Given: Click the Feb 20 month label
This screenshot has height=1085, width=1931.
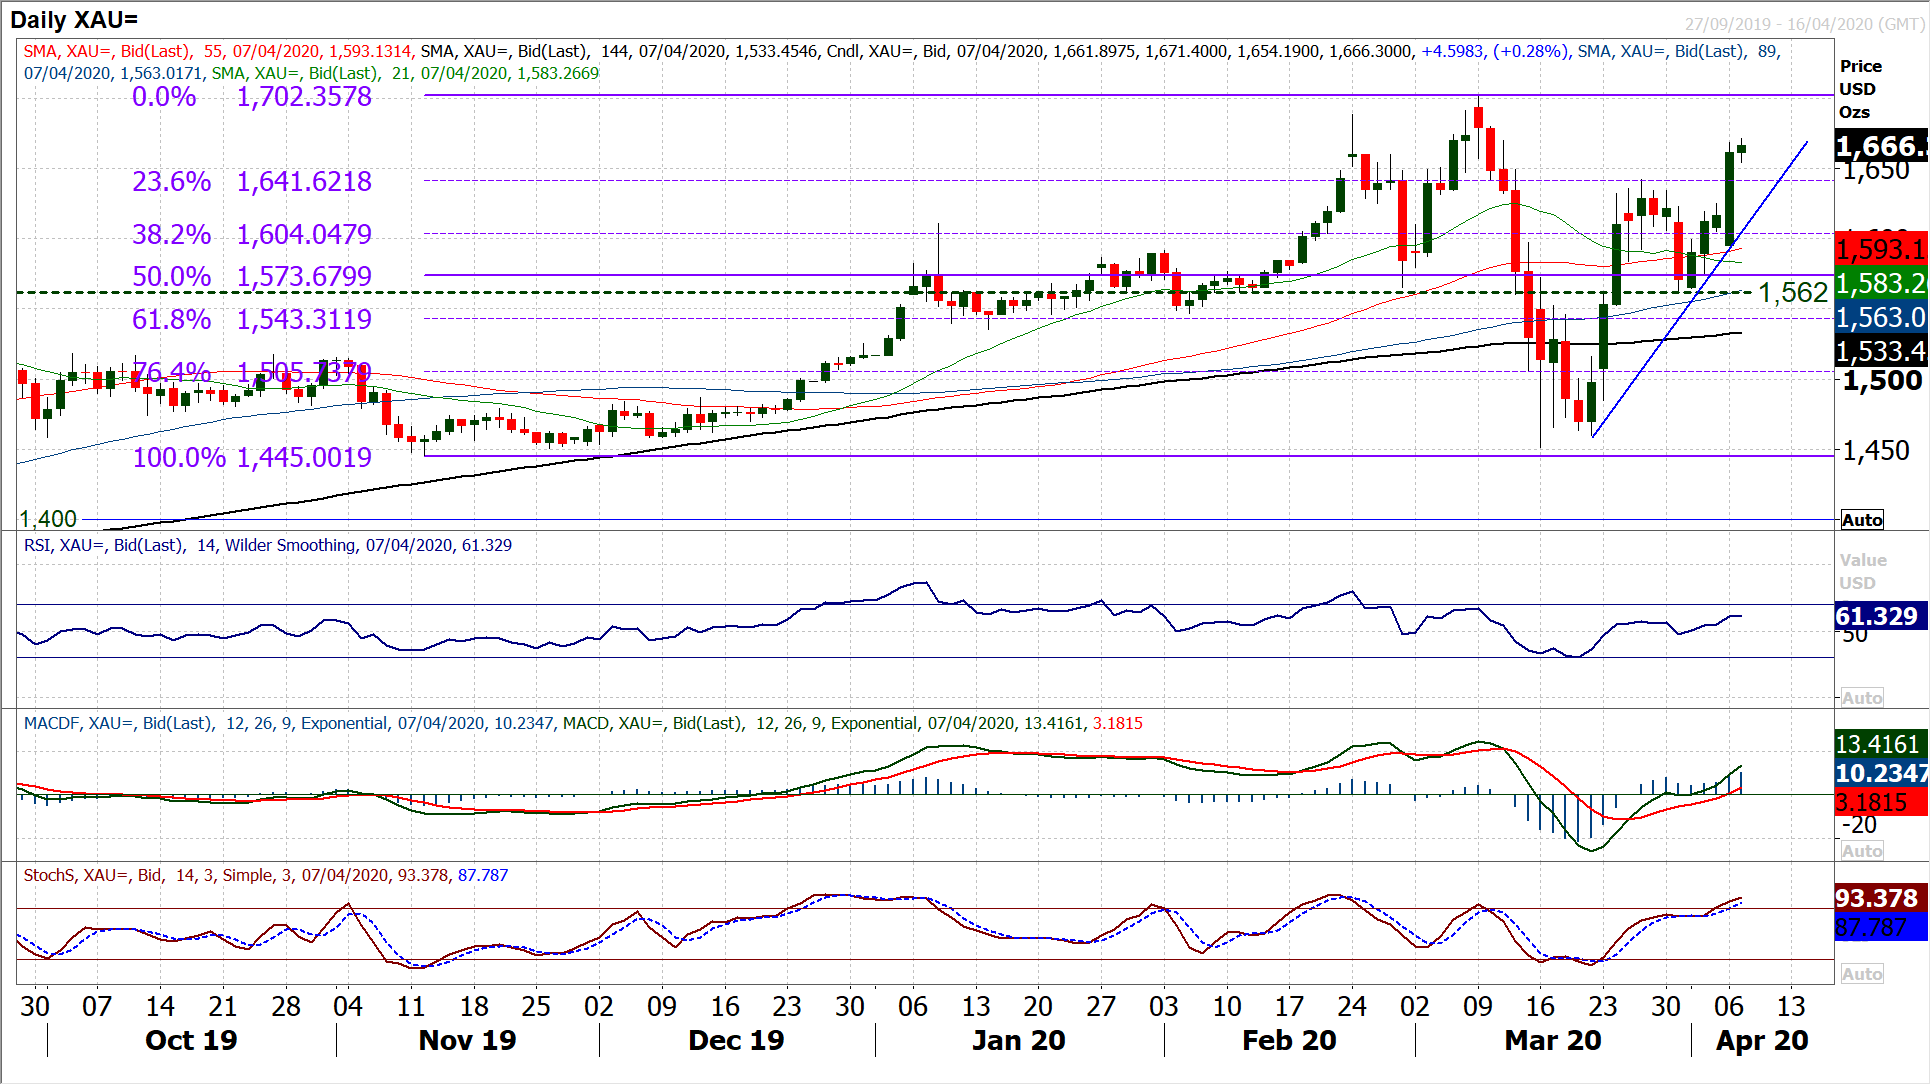Looking at the screenshot, I should tap(1289, 1041).
